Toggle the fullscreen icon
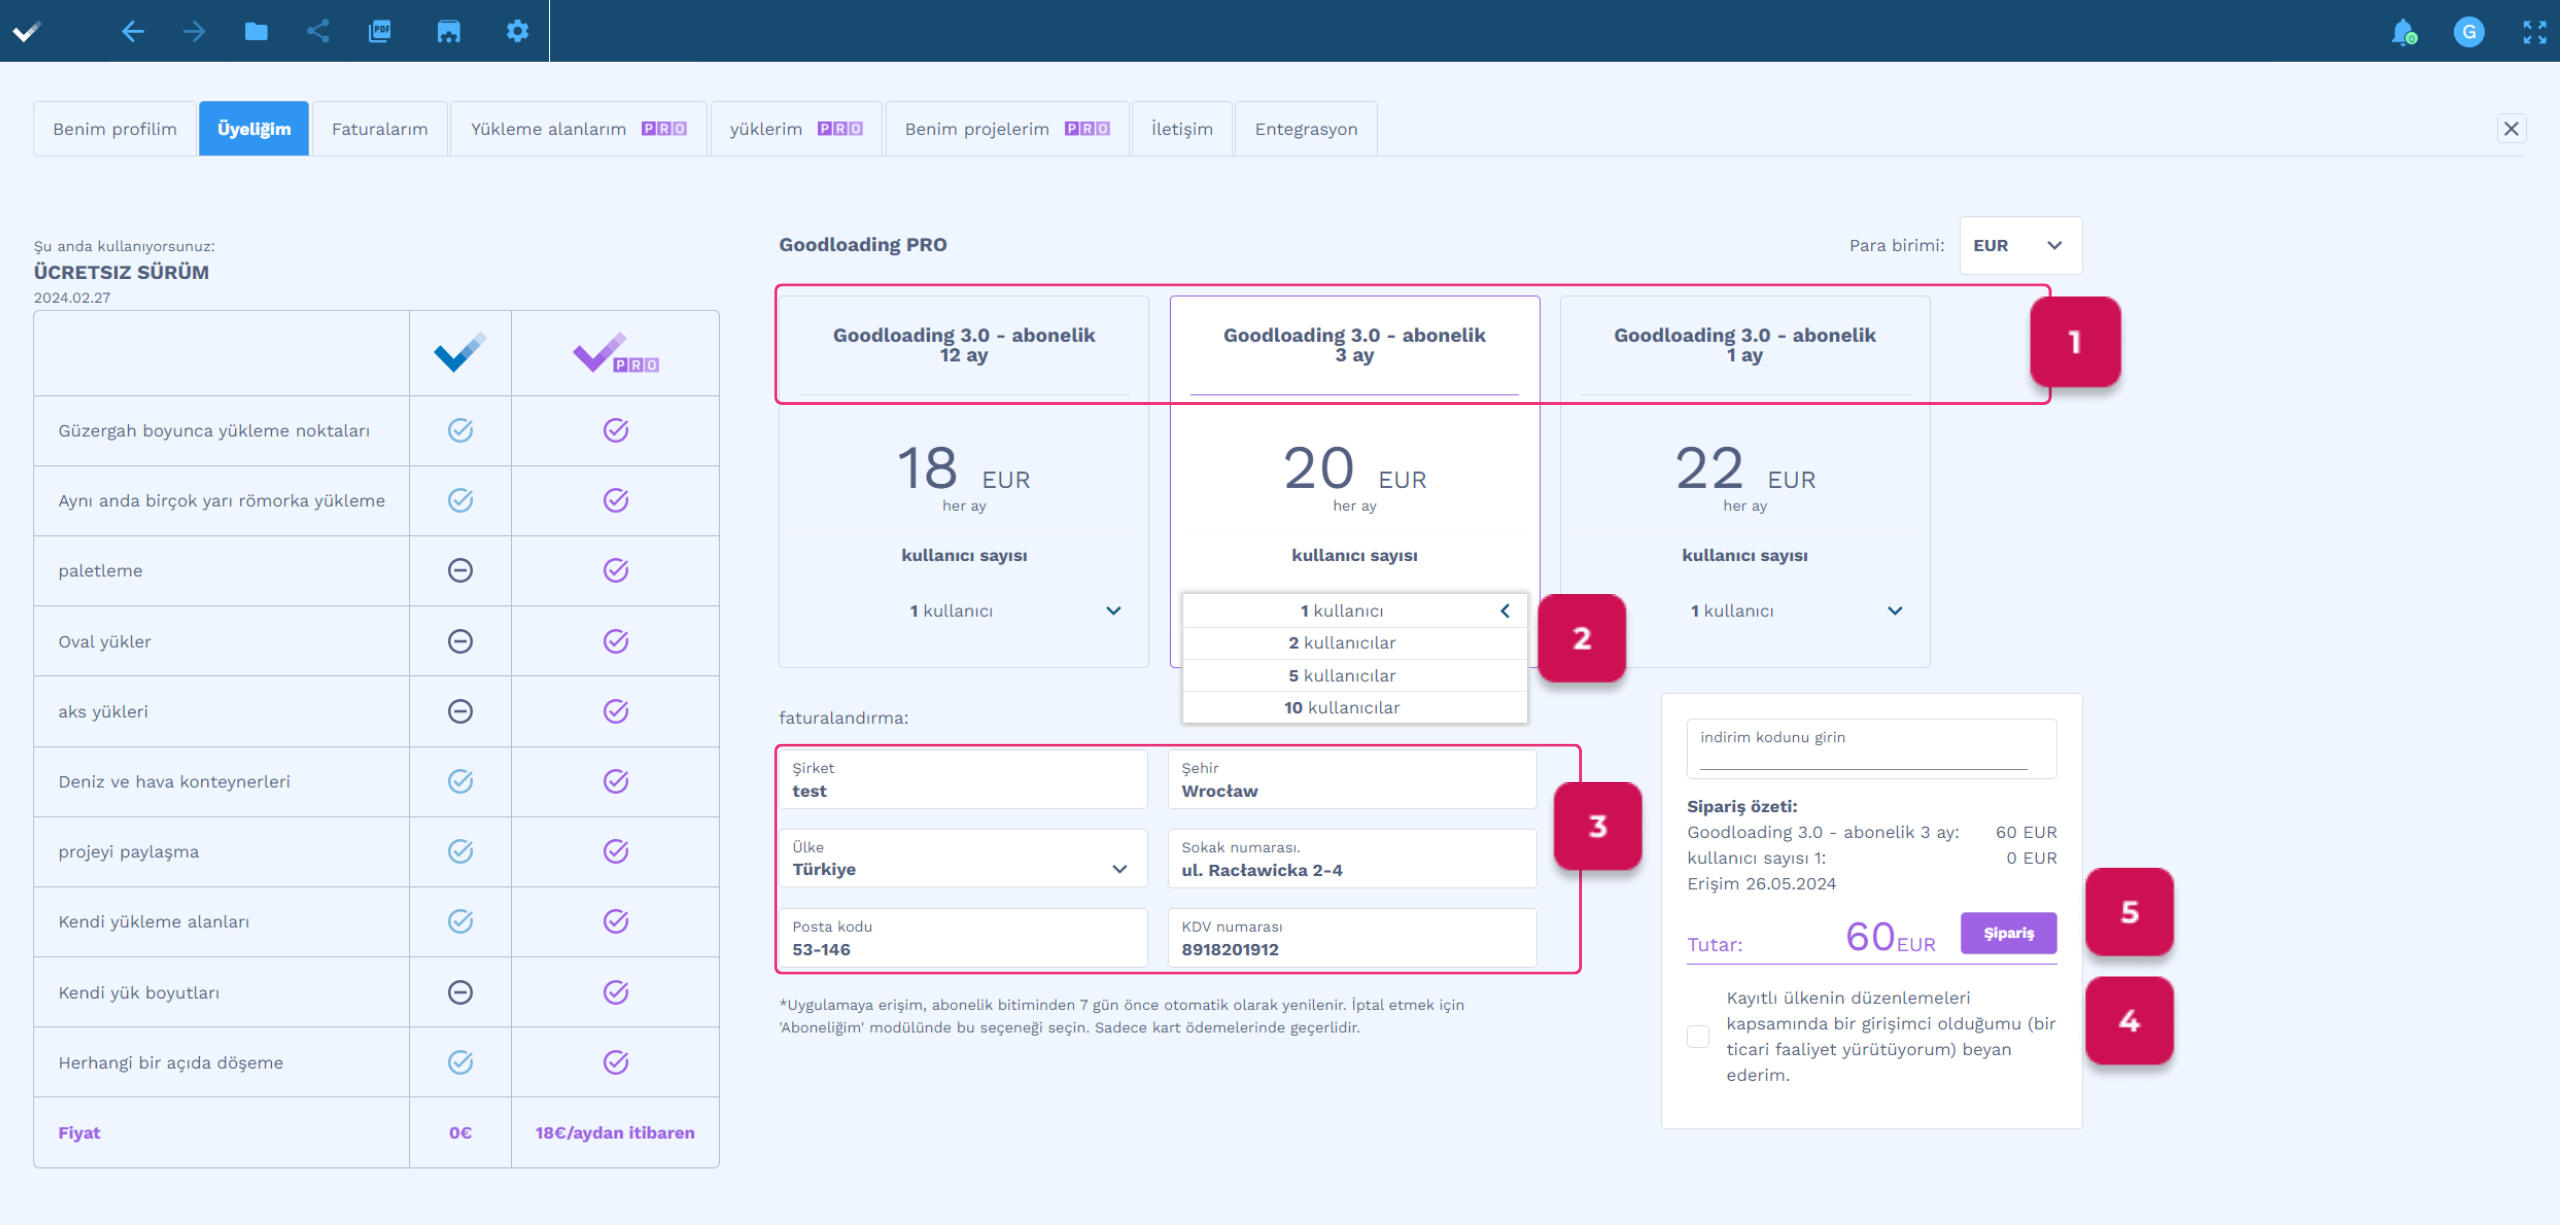The image size is (2560, 1225). click(x=2534, y=32)
